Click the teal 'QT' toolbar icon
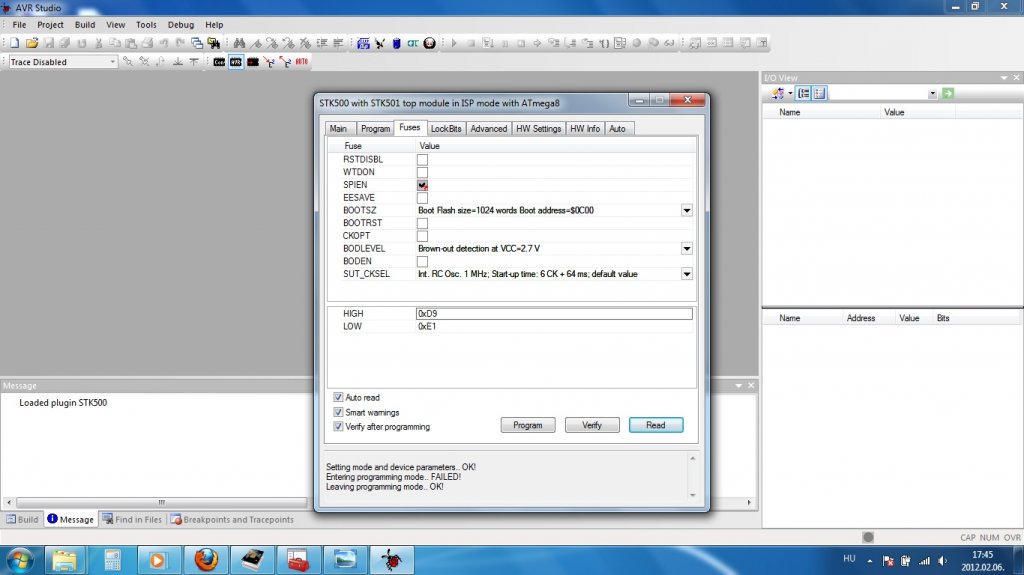Image resolution: width=1024 pixels, height=575 pixels. coord(413,43)
